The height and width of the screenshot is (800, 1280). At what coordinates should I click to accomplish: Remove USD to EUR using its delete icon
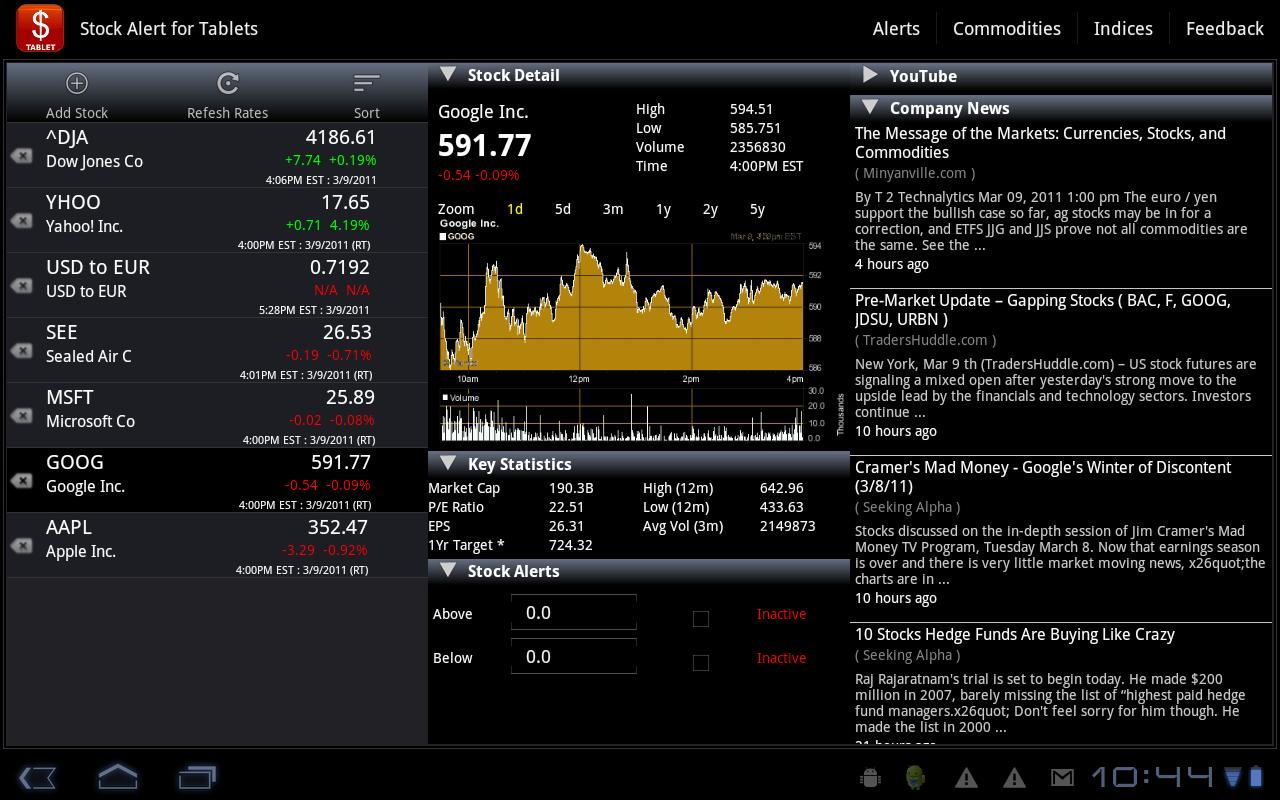21,286
